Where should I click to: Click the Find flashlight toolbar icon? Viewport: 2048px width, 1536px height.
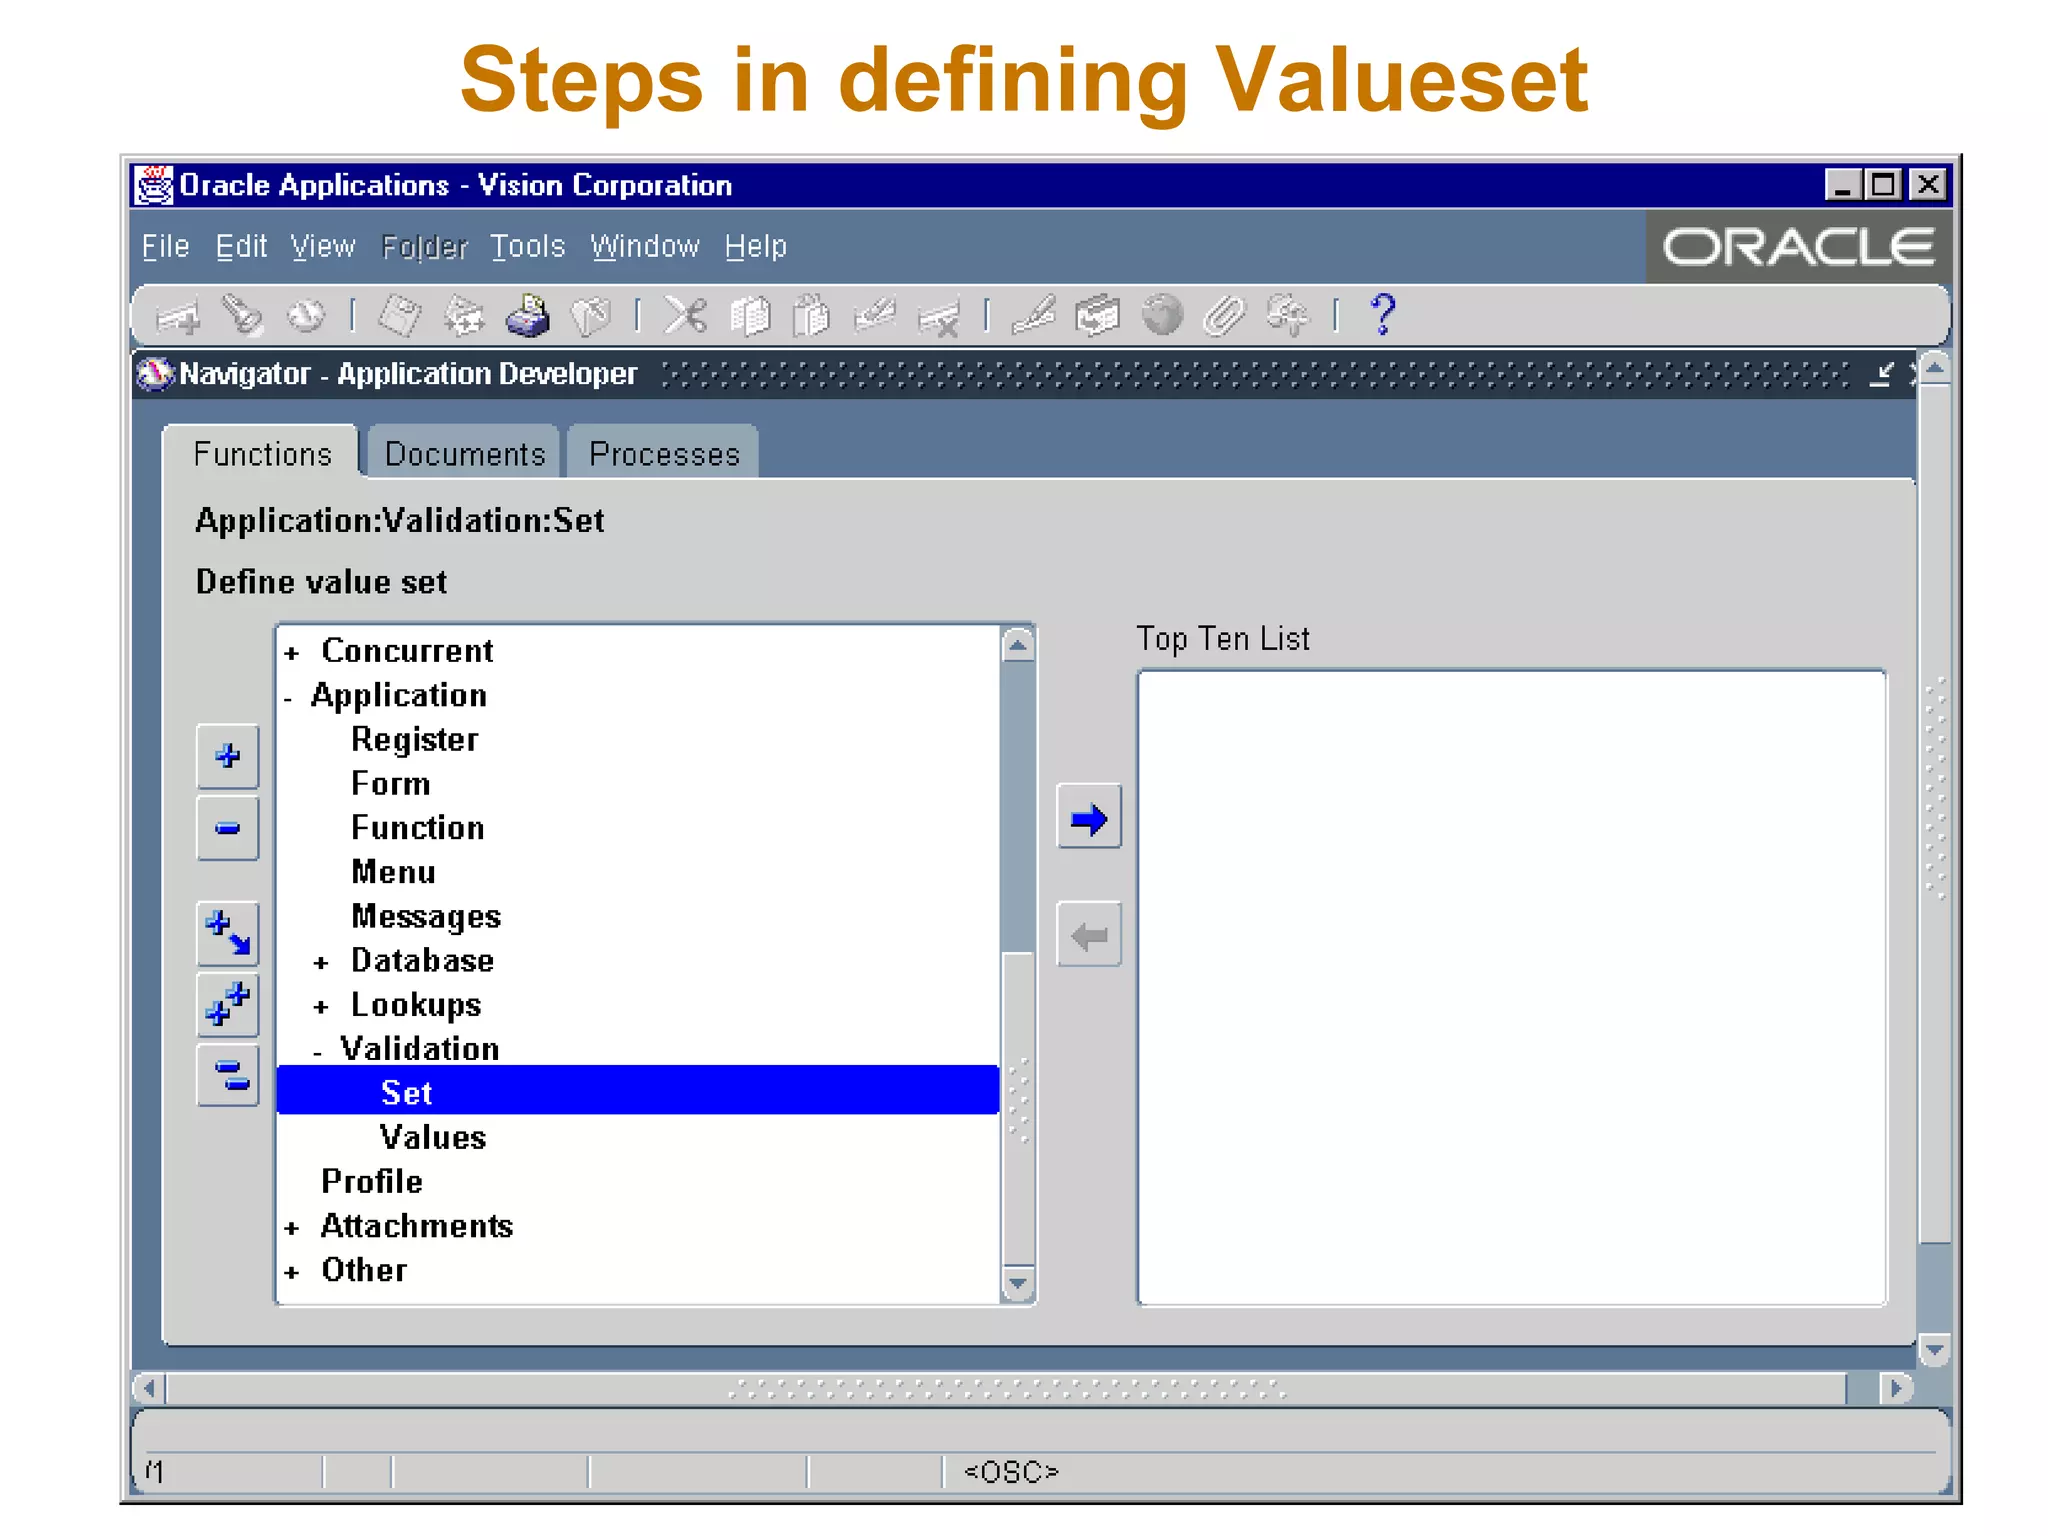point(243,316)
